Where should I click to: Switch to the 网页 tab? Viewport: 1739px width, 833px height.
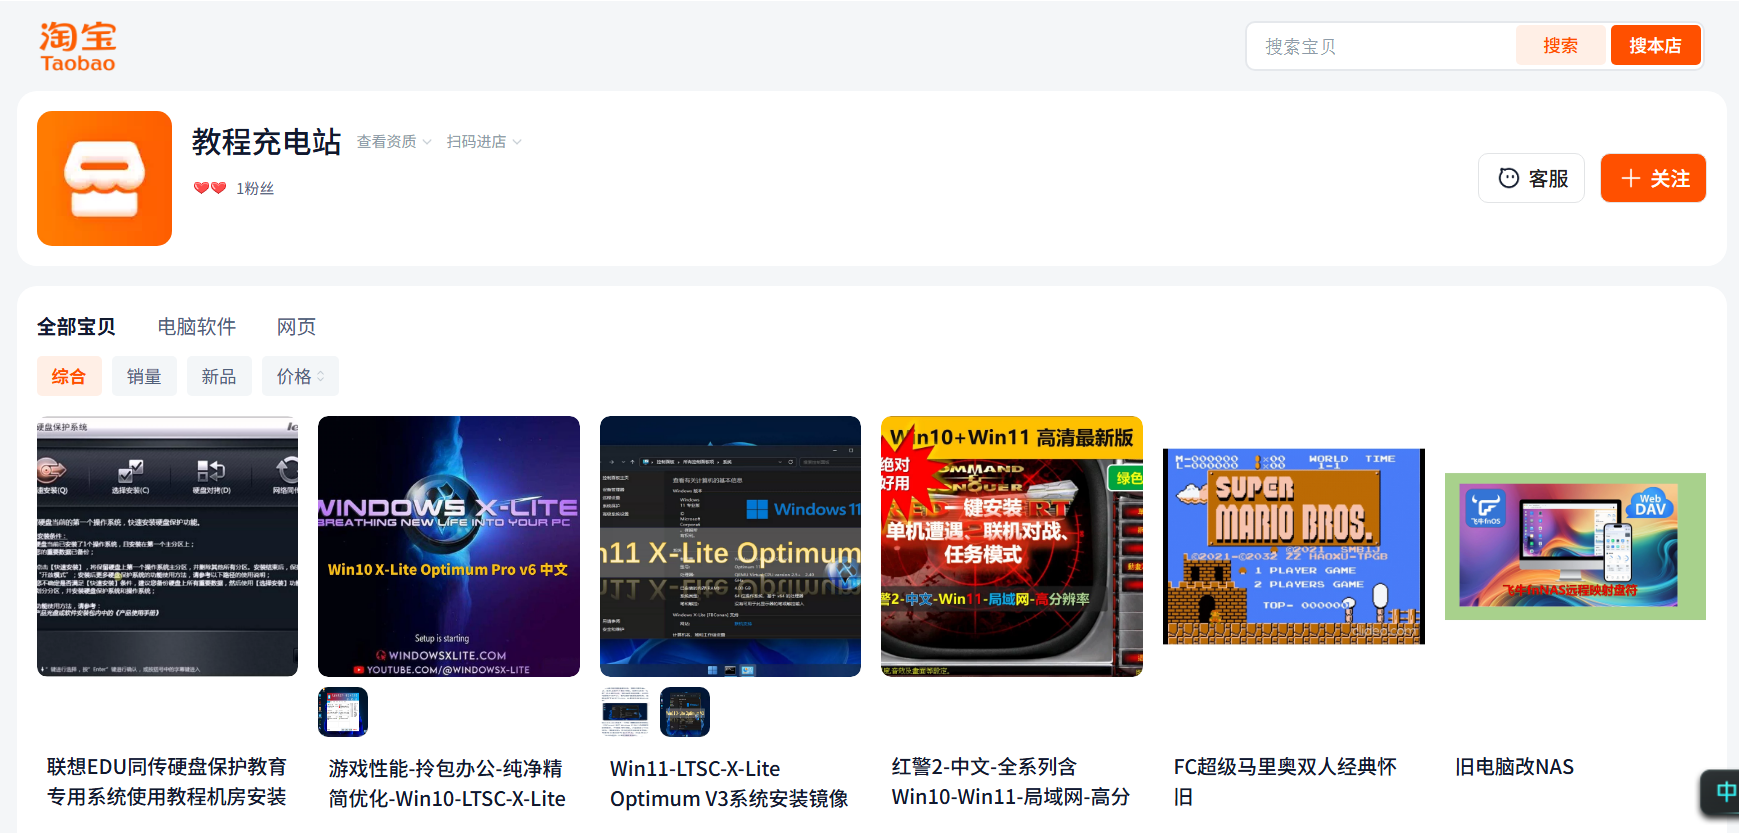[x=296, y=327]
